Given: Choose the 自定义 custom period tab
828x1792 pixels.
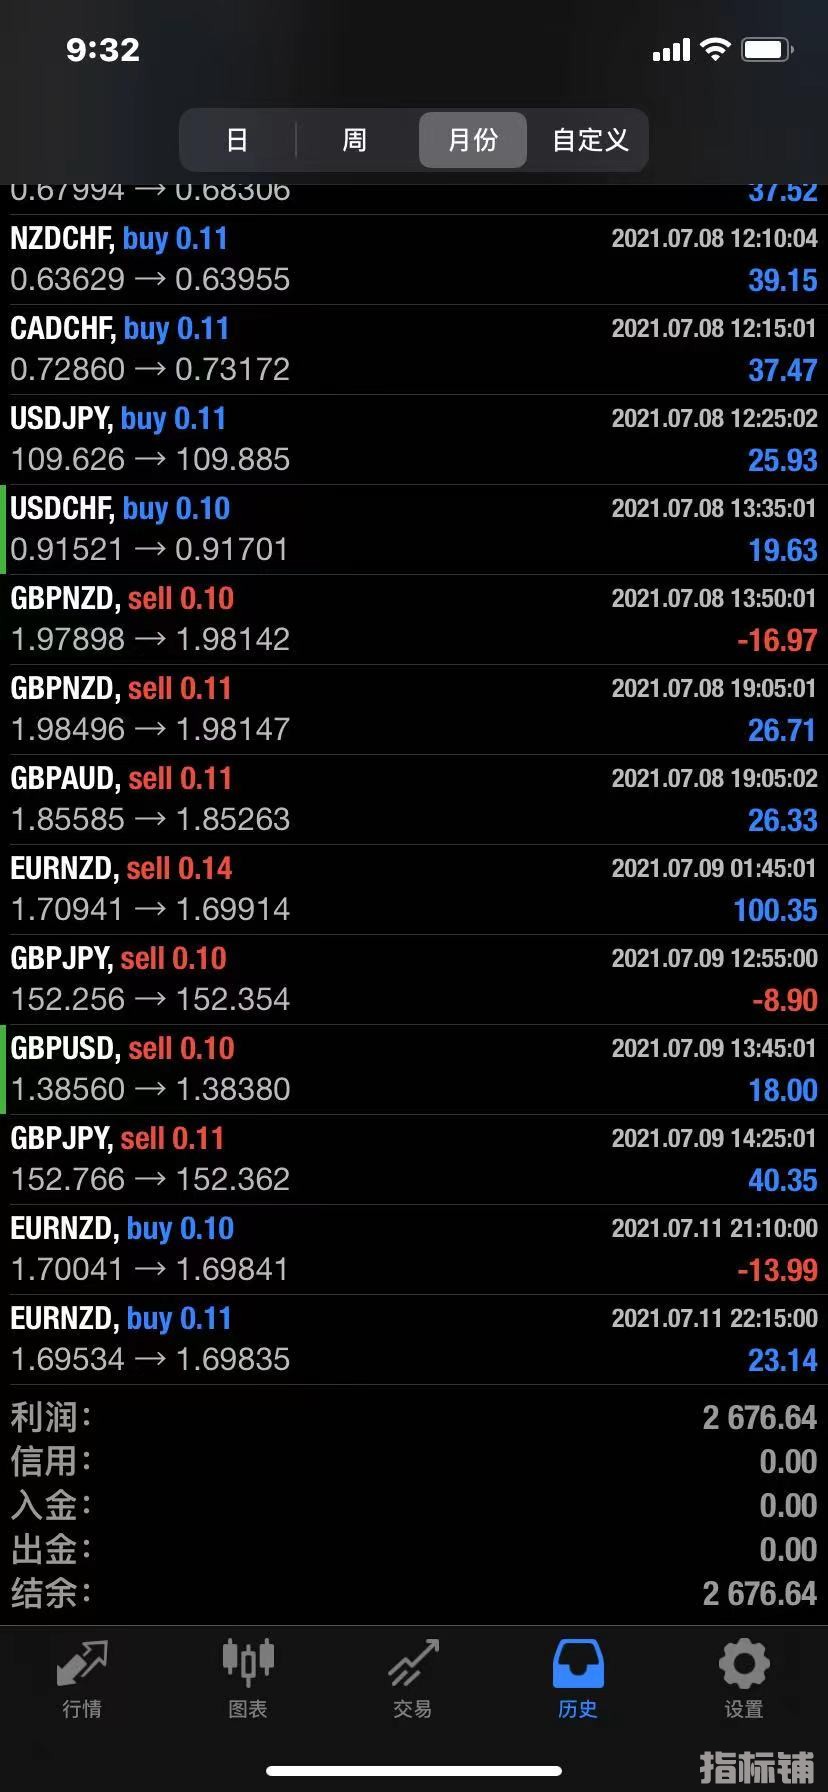Looking at the screenshot, I should click(x=590, y=139).
